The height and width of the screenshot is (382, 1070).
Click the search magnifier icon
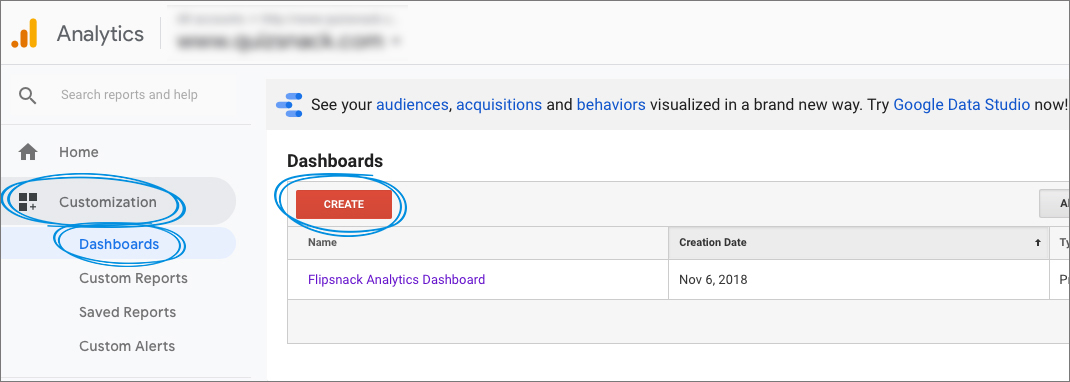point(28,95)
